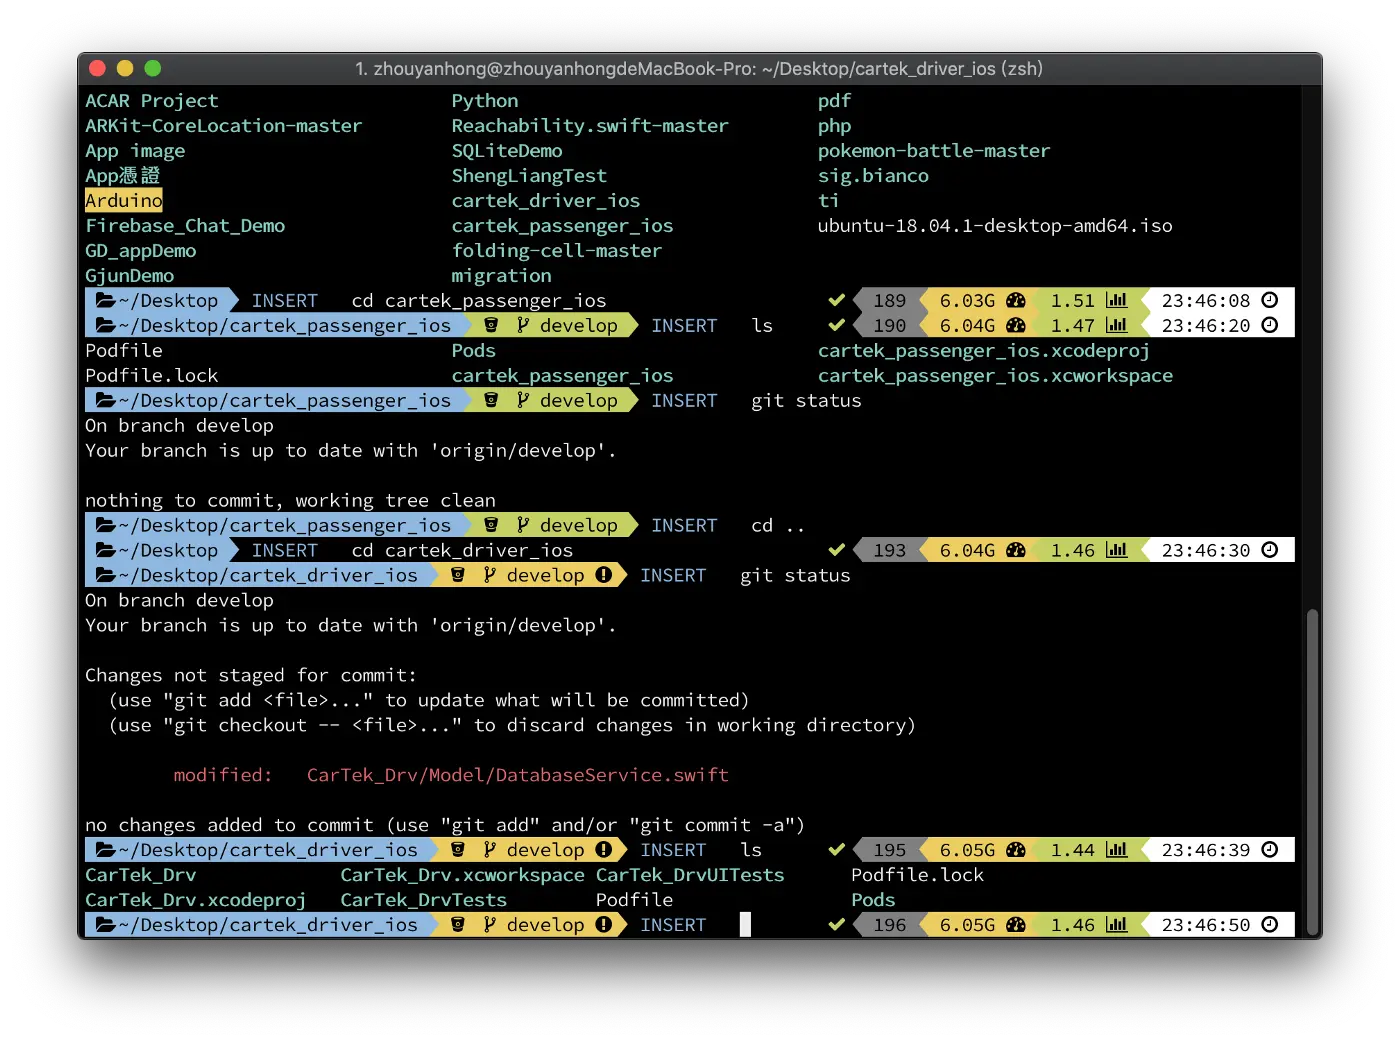Click the history number 193 segment
This screenshot has width=1400, height=1042.
(x=889, y=550)
